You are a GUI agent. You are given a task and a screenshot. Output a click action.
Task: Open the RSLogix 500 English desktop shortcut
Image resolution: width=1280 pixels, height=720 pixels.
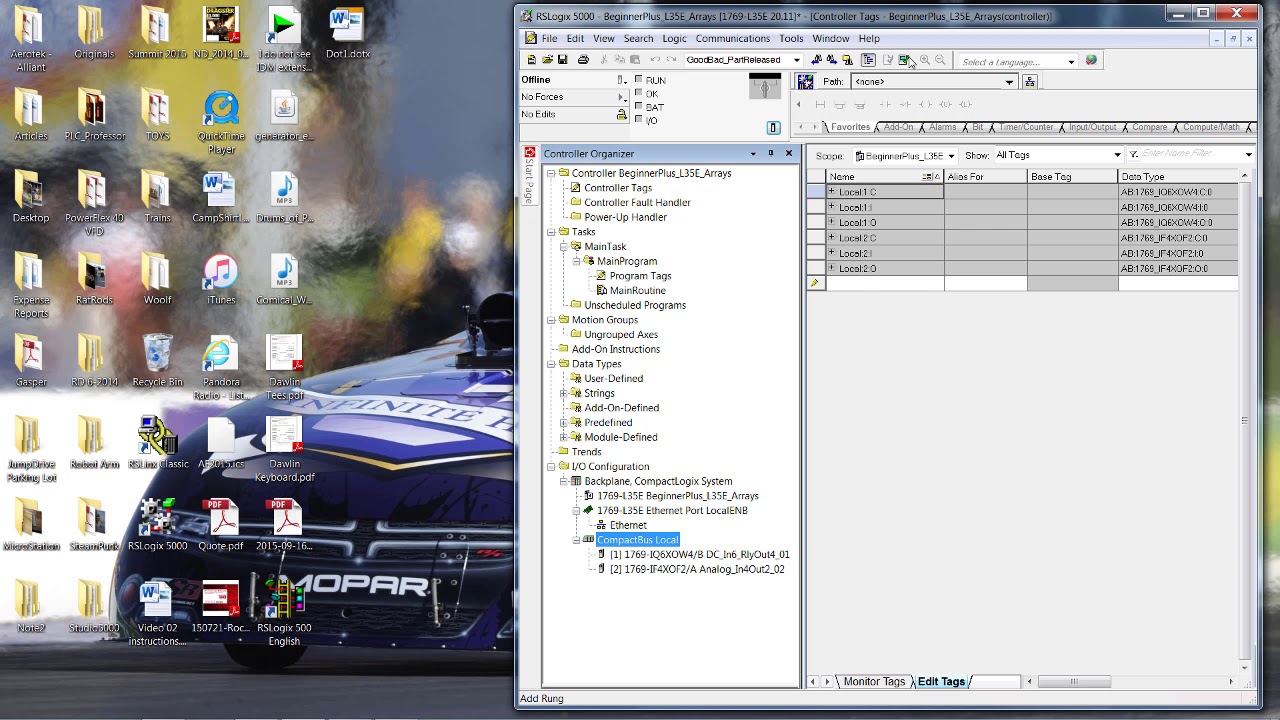(284, 610)
